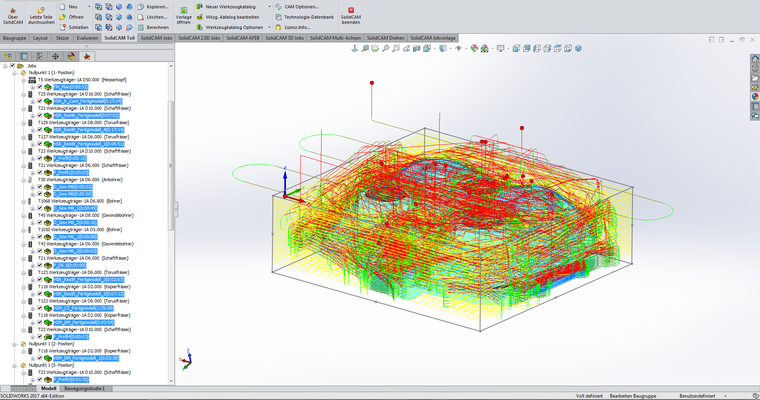Open the DimXpert crosshair panel tab
The width and height of the screenshot is (760, 400).
click(55, 56)
